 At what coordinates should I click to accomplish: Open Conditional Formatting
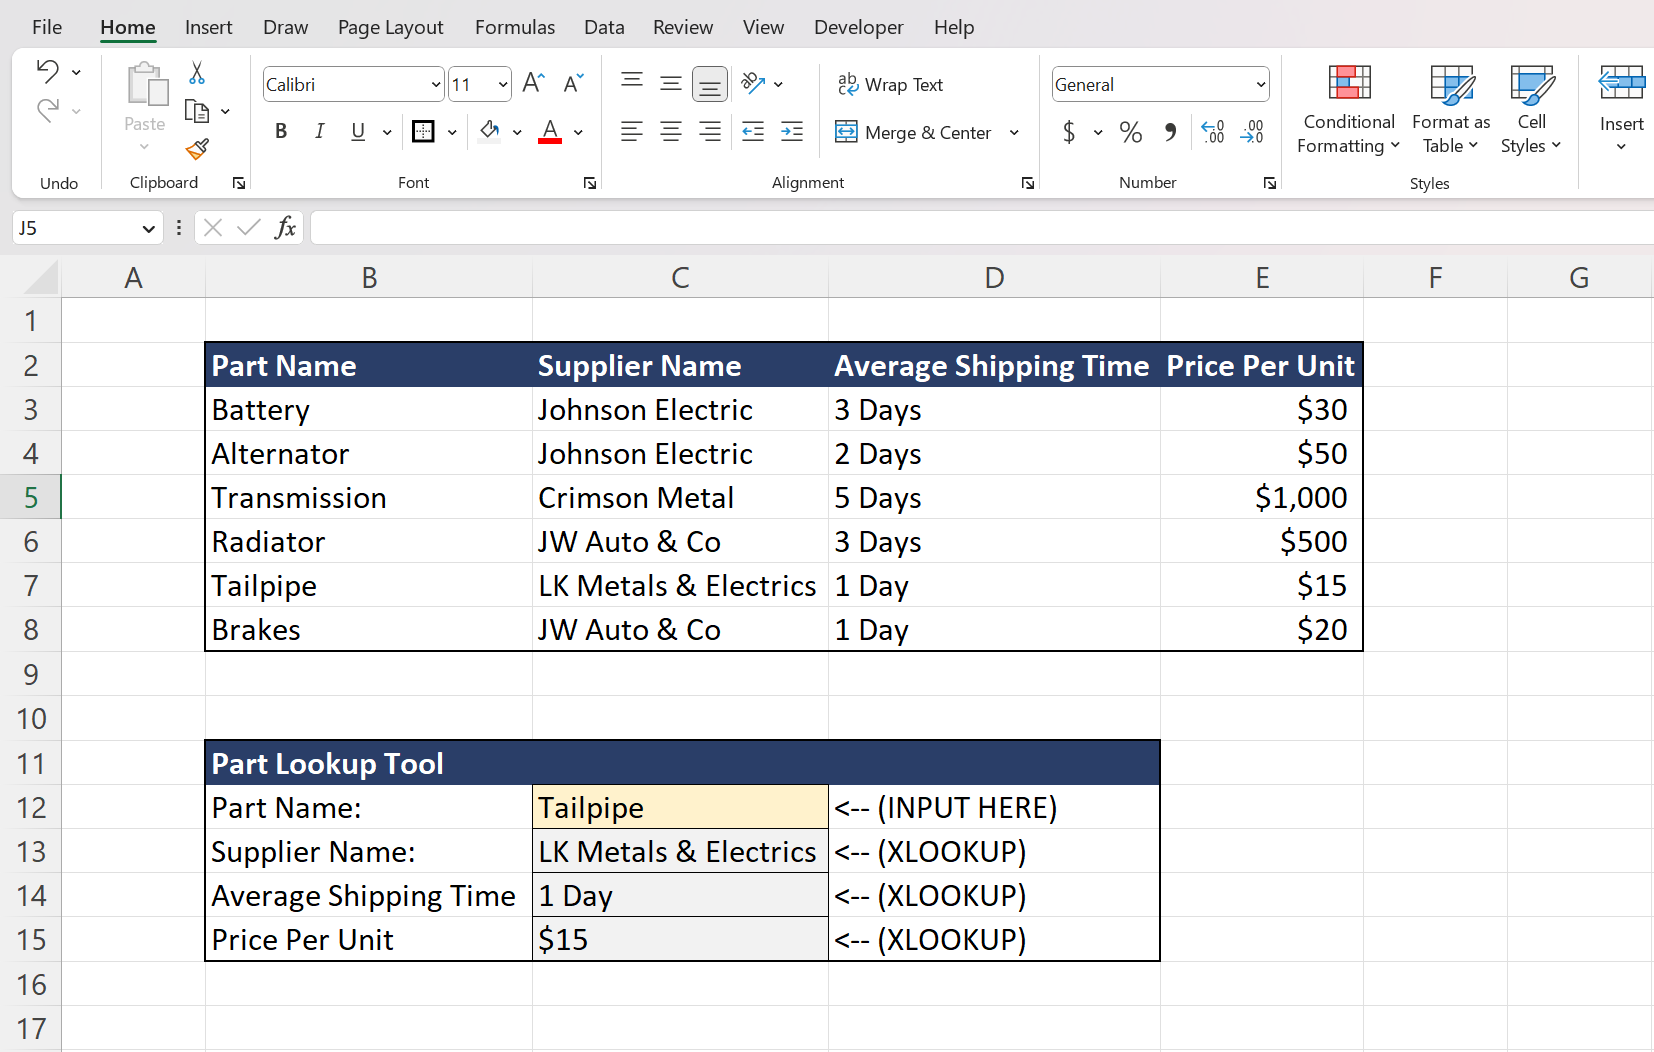(1348, 108)
